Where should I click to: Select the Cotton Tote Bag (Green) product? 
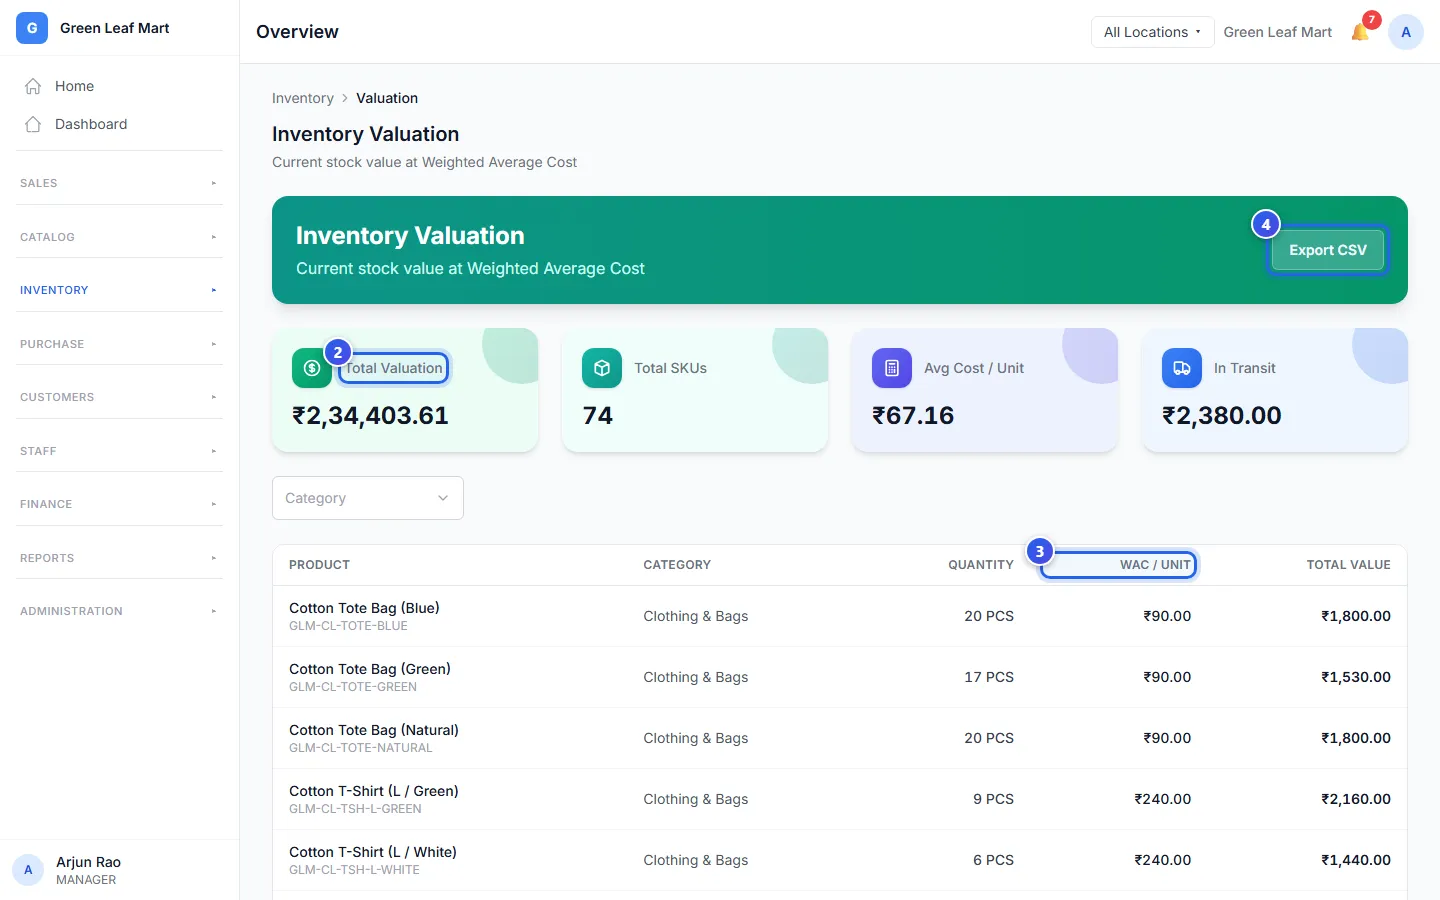click(x=370, y=669)
